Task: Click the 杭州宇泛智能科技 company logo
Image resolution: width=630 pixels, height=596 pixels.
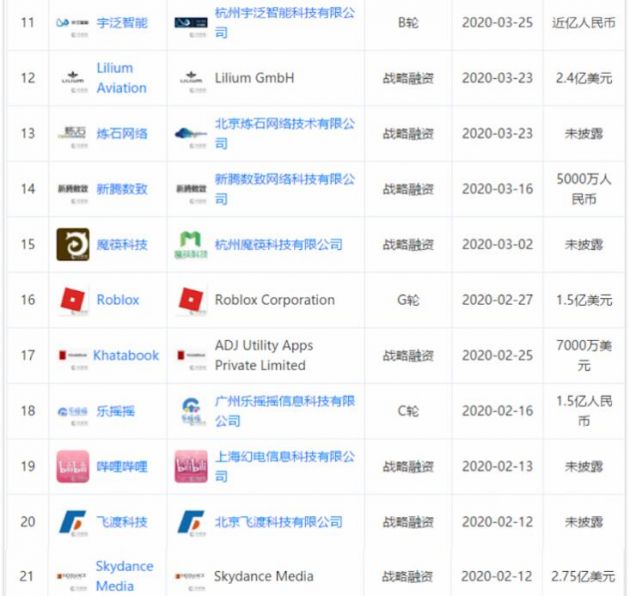Action: (191, 25)
